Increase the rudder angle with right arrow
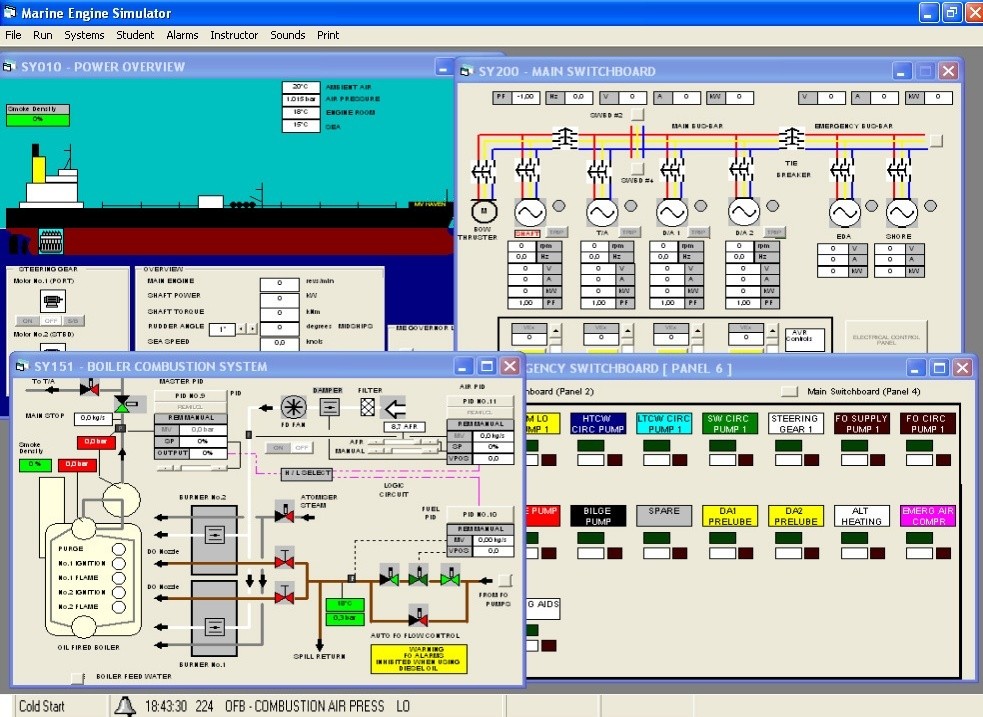983x717 pixels. click(x=252, y=327)
